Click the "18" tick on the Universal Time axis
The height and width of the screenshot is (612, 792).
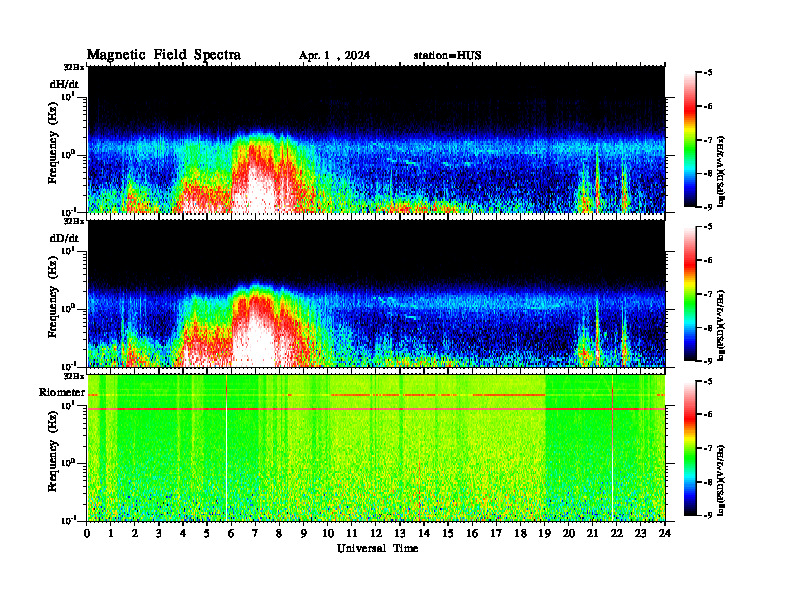click(x=520, y=533)
